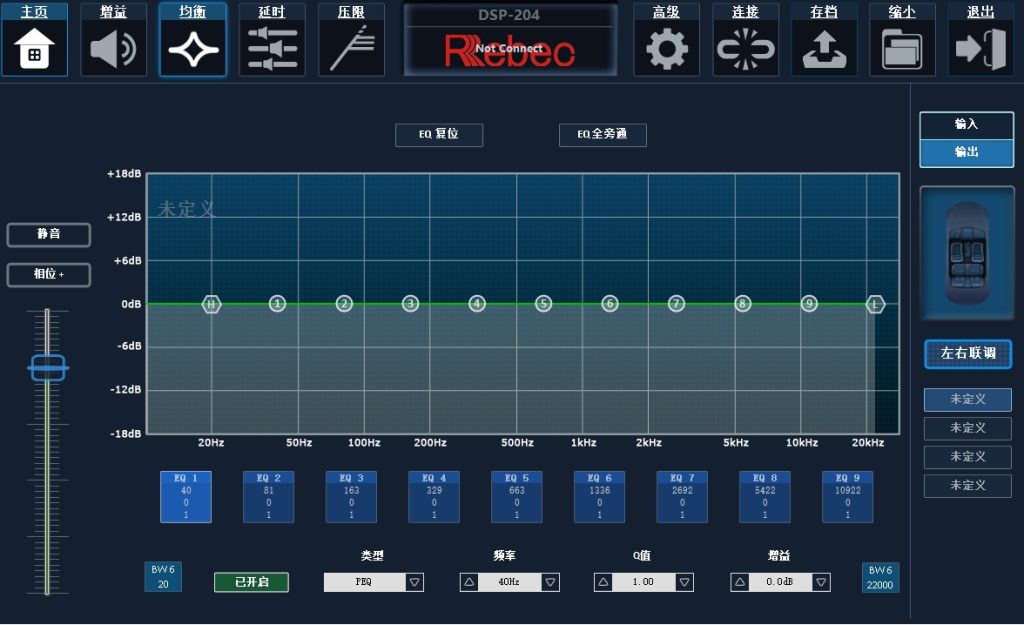Click the BW6 22000 low-pass filter box
Screen dimensions: 1024x625
[x=880, y=577]
